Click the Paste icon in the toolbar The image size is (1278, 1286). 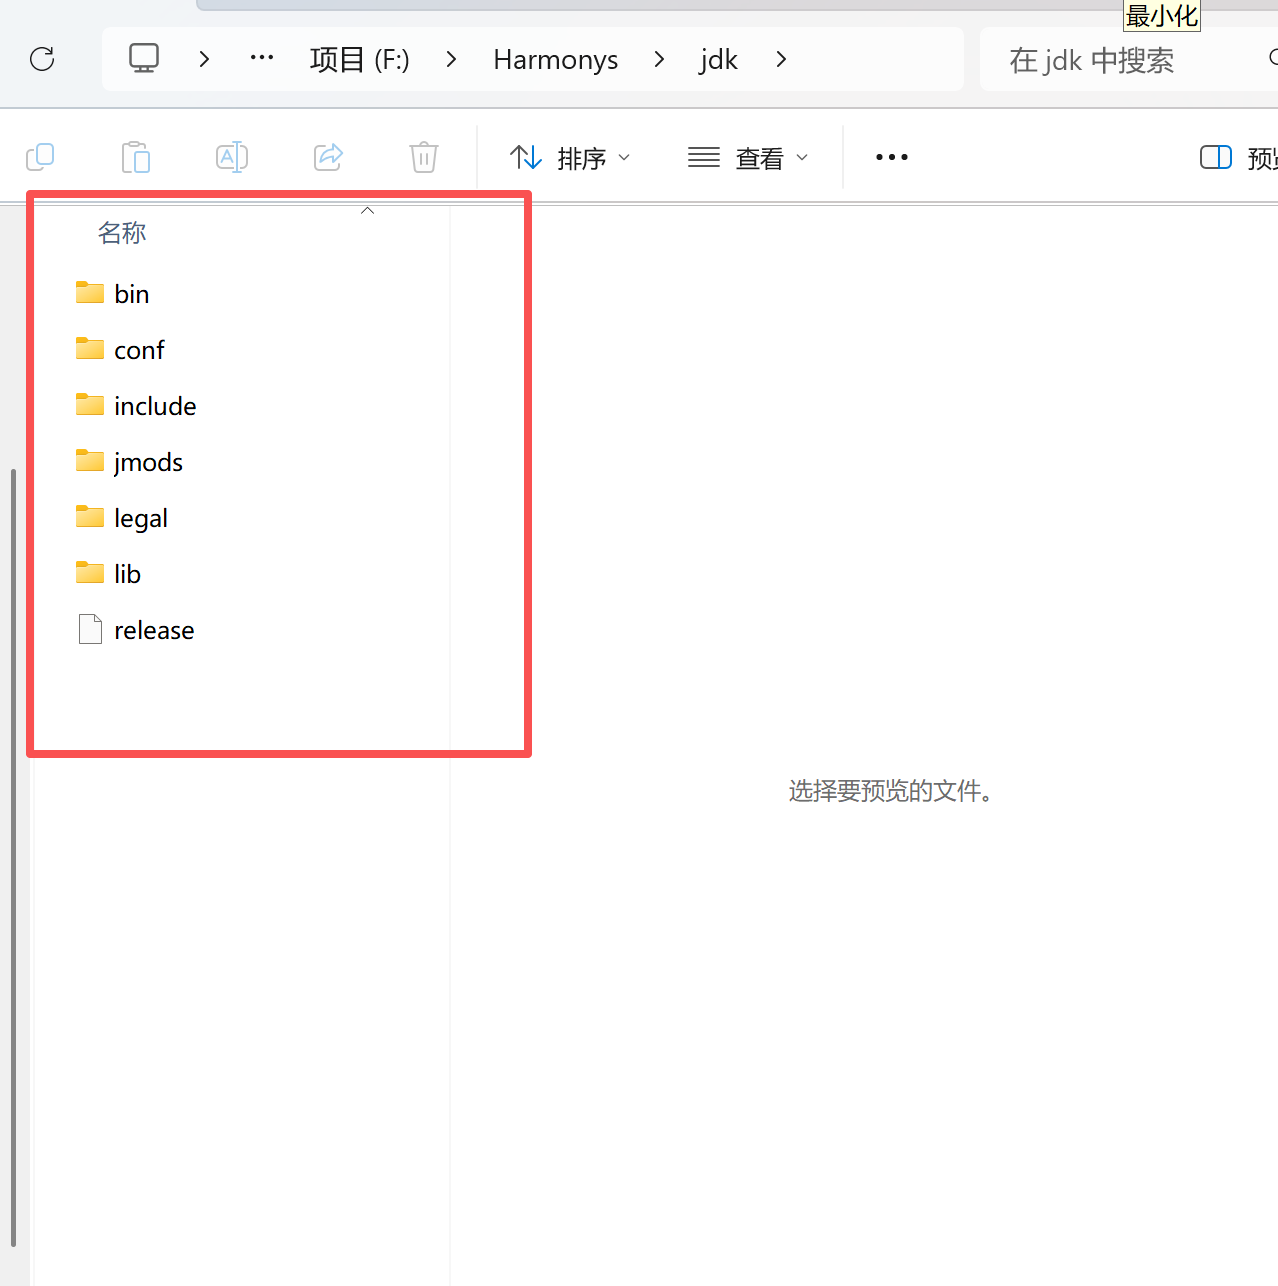(x=136, y=157)
